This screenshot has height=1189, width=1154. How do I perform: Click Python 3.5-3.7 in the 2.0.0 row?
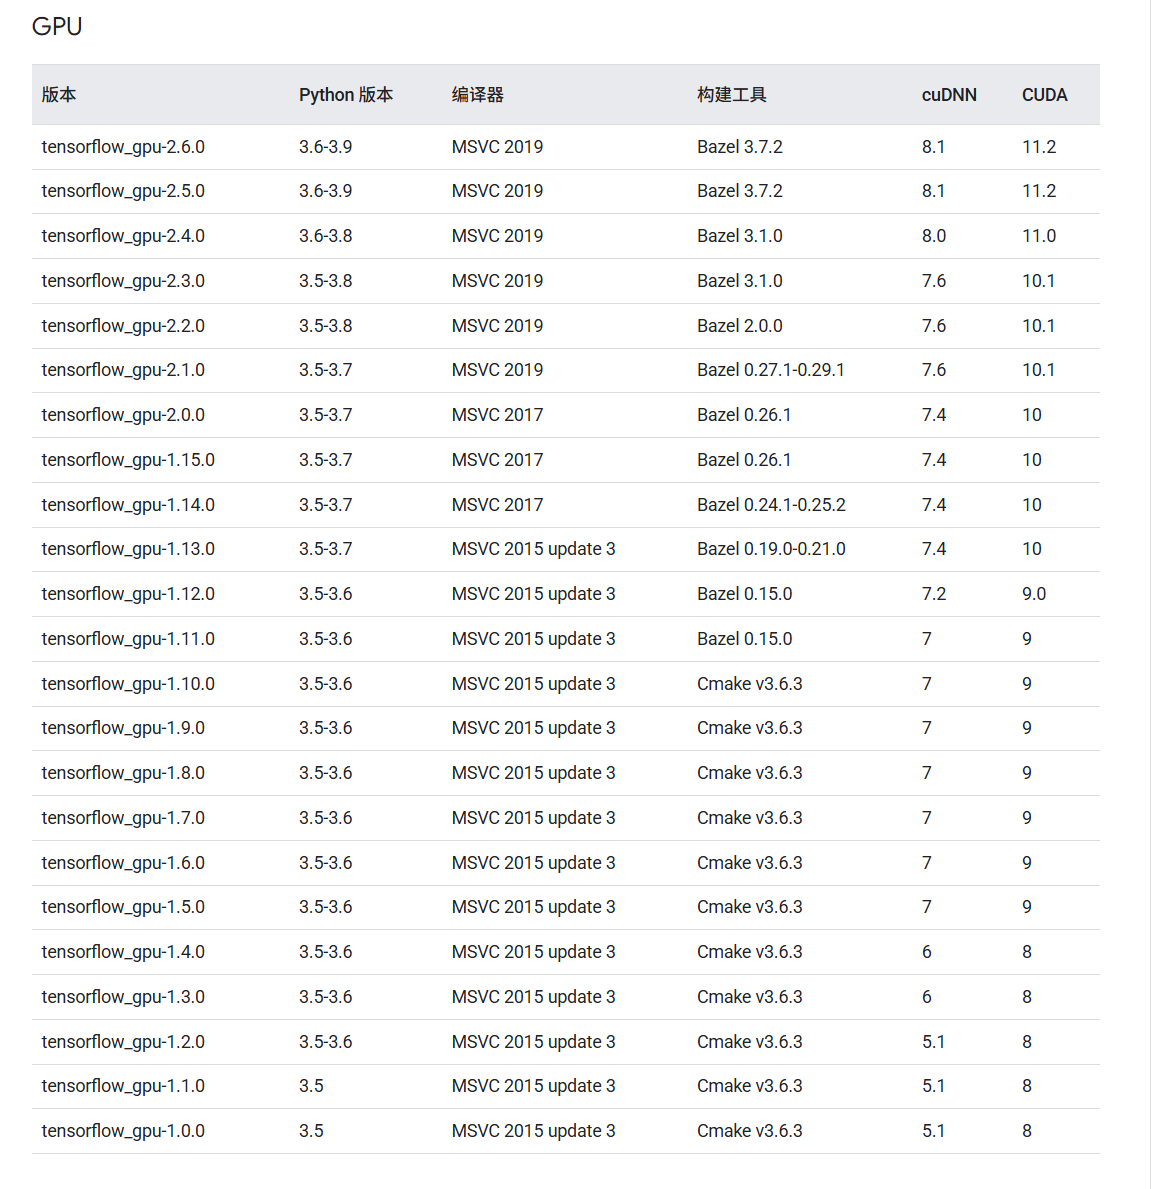325,415
